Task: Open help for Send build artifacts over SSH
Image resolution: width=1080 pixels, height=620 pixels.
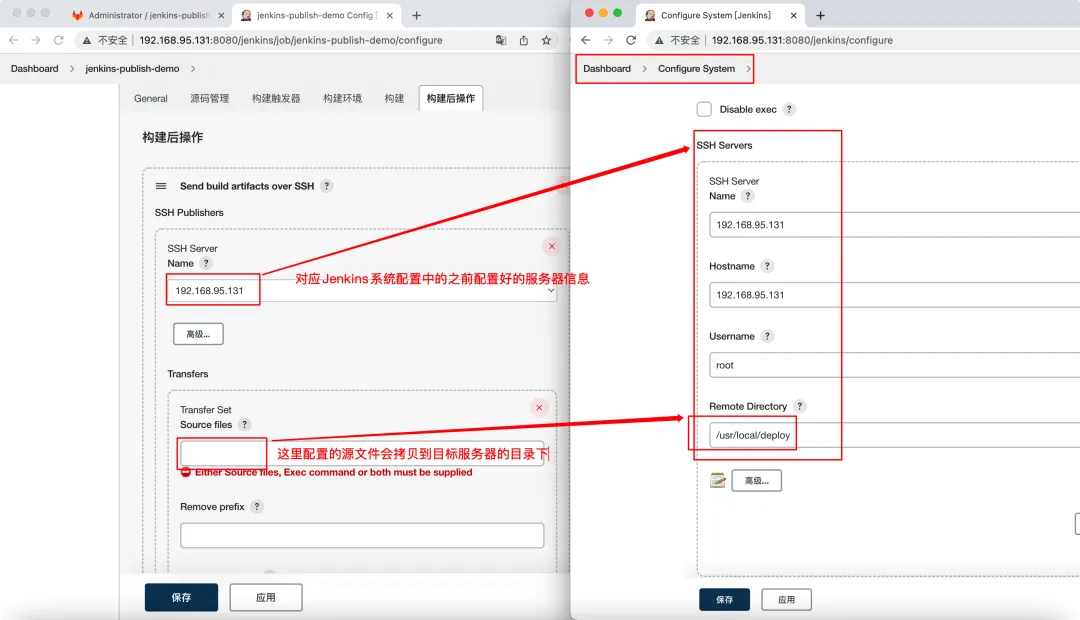Action: point(326,186)
